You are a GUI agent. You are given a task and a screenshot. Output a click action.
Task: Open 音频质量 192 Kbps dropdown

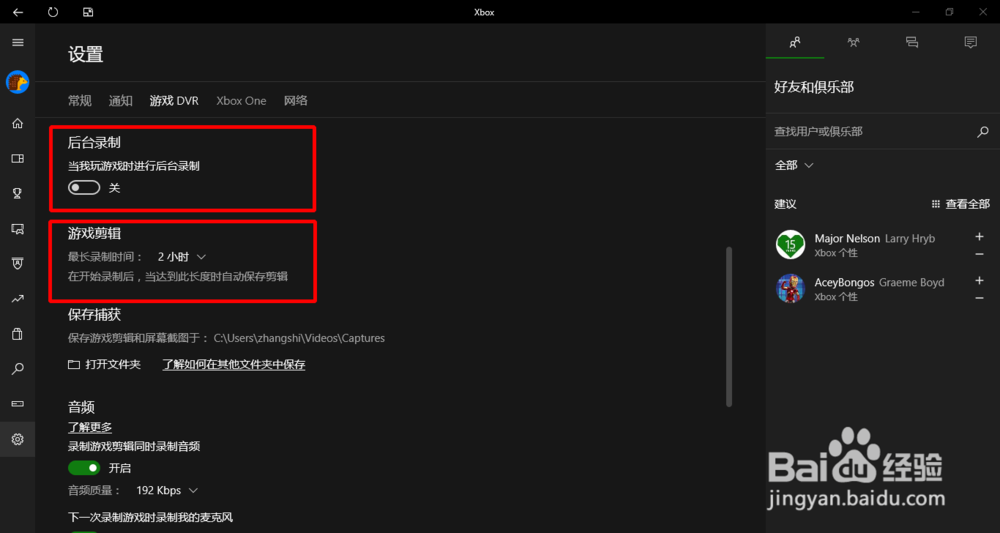167,491
